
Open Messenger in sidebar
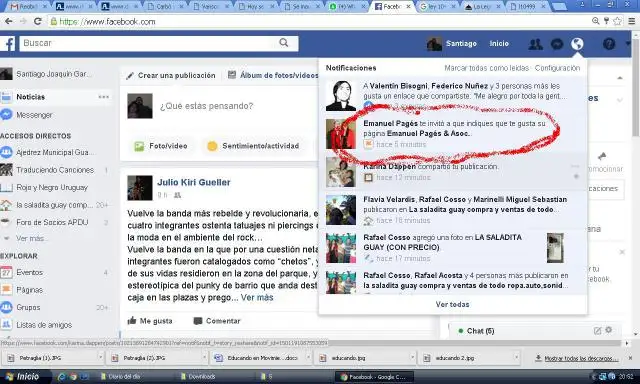point(34,115)
